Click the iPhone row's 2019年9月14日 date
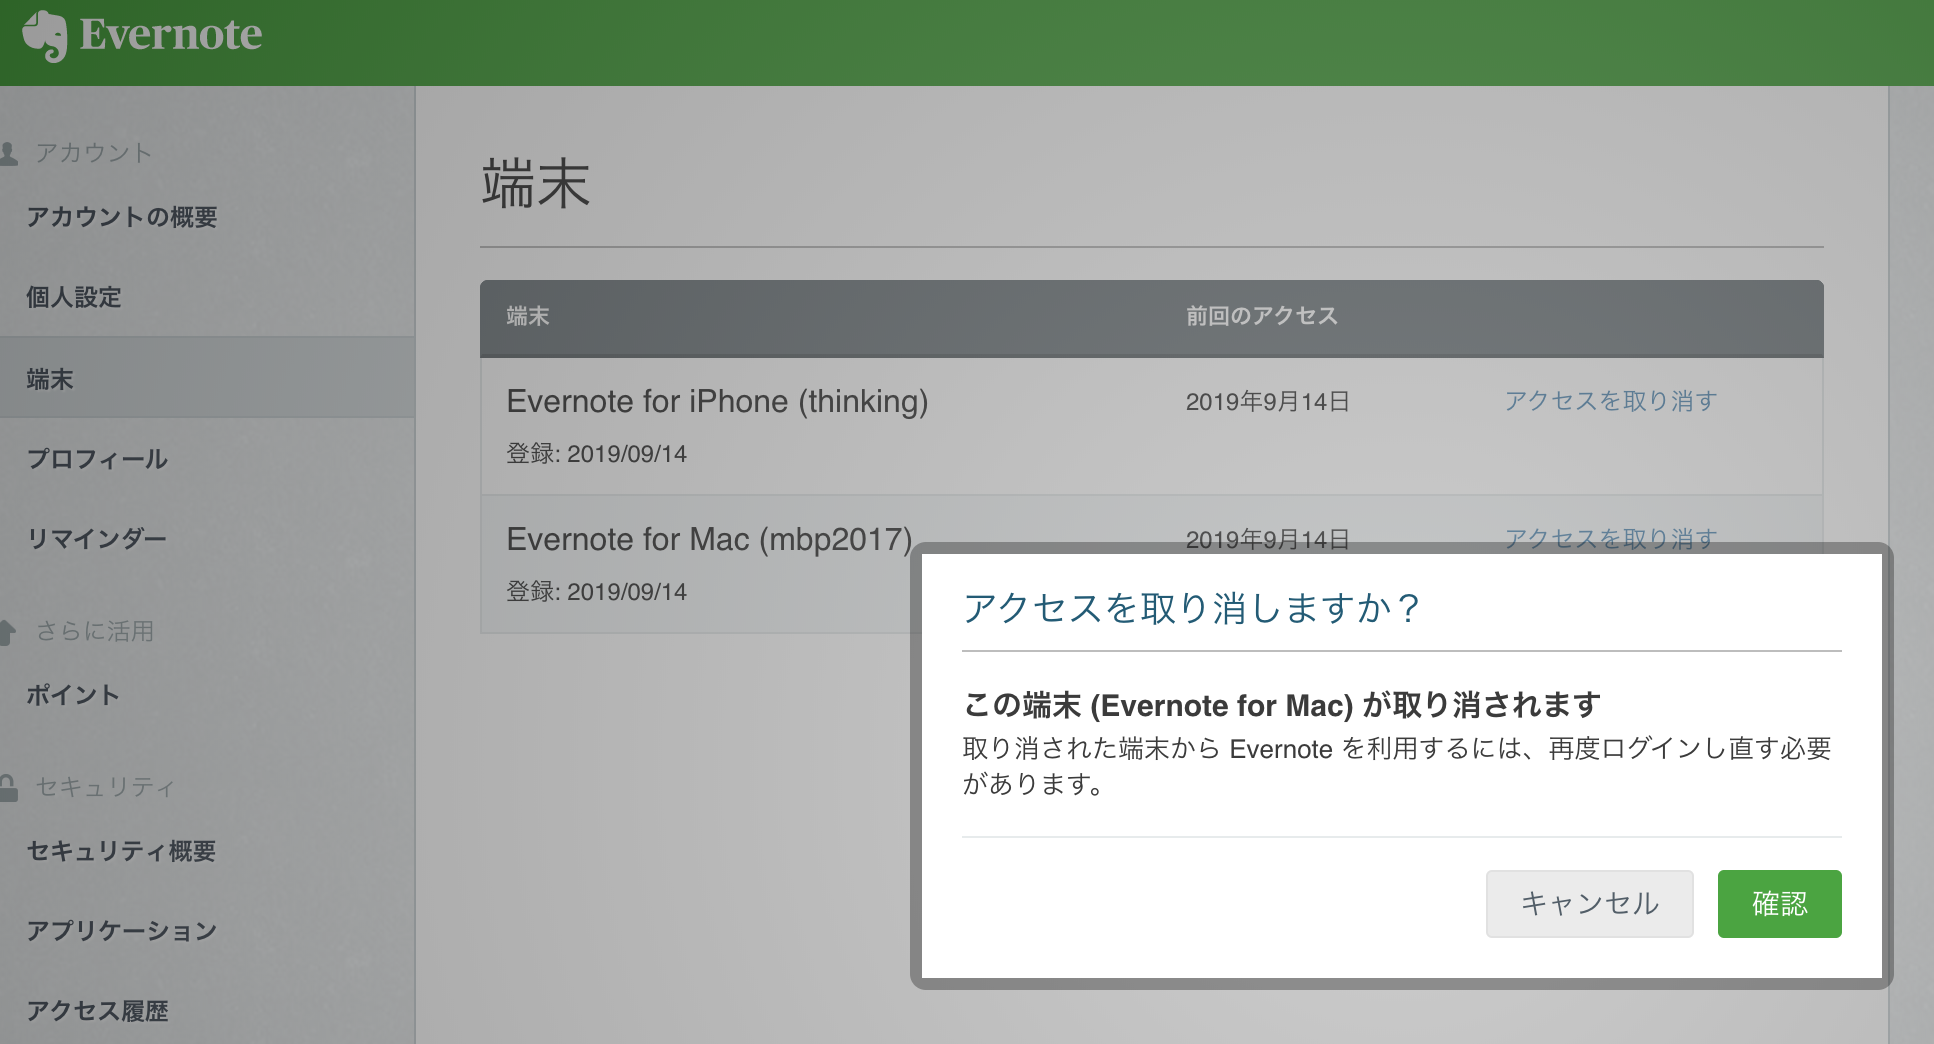Image resolution: width=1934 pixels, height=1044 pixels. (x=1268, y=402)
